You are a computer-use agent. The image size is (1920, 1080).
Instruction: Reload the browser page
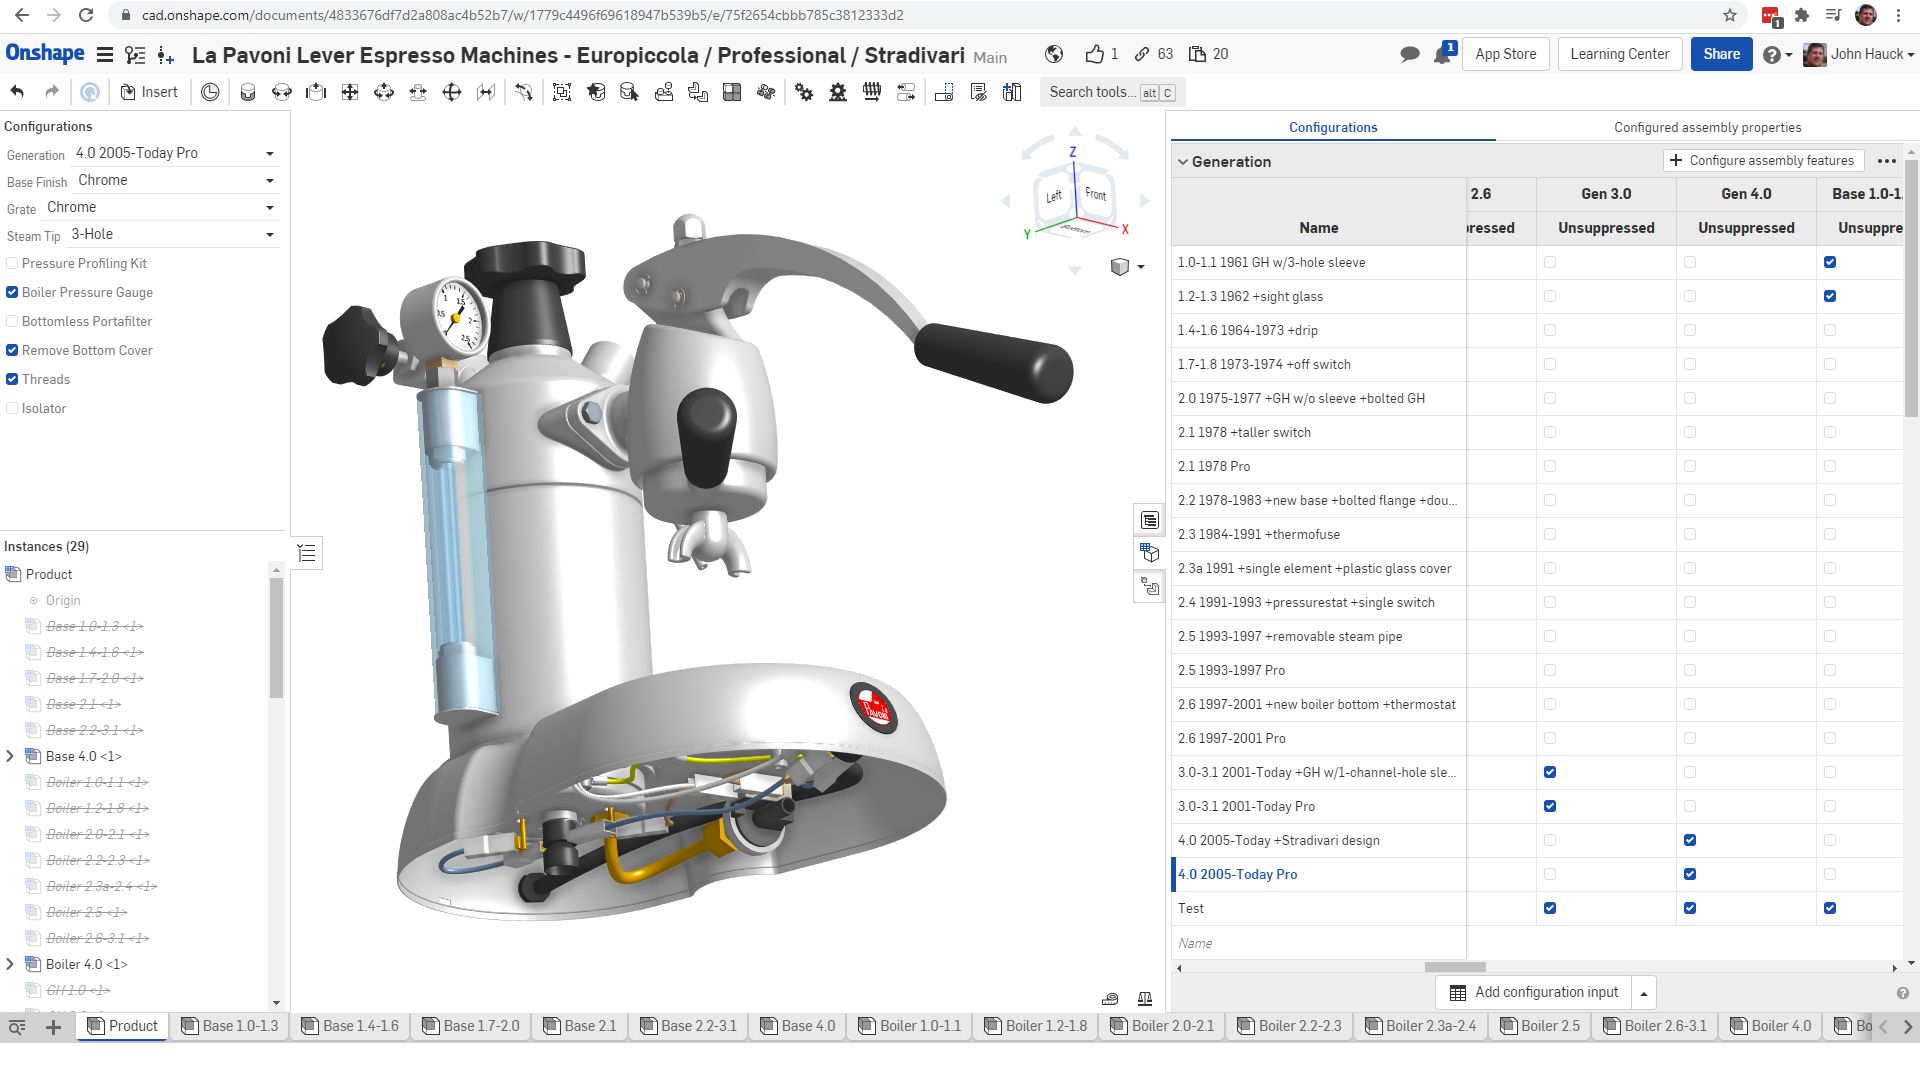pos(86,15)
